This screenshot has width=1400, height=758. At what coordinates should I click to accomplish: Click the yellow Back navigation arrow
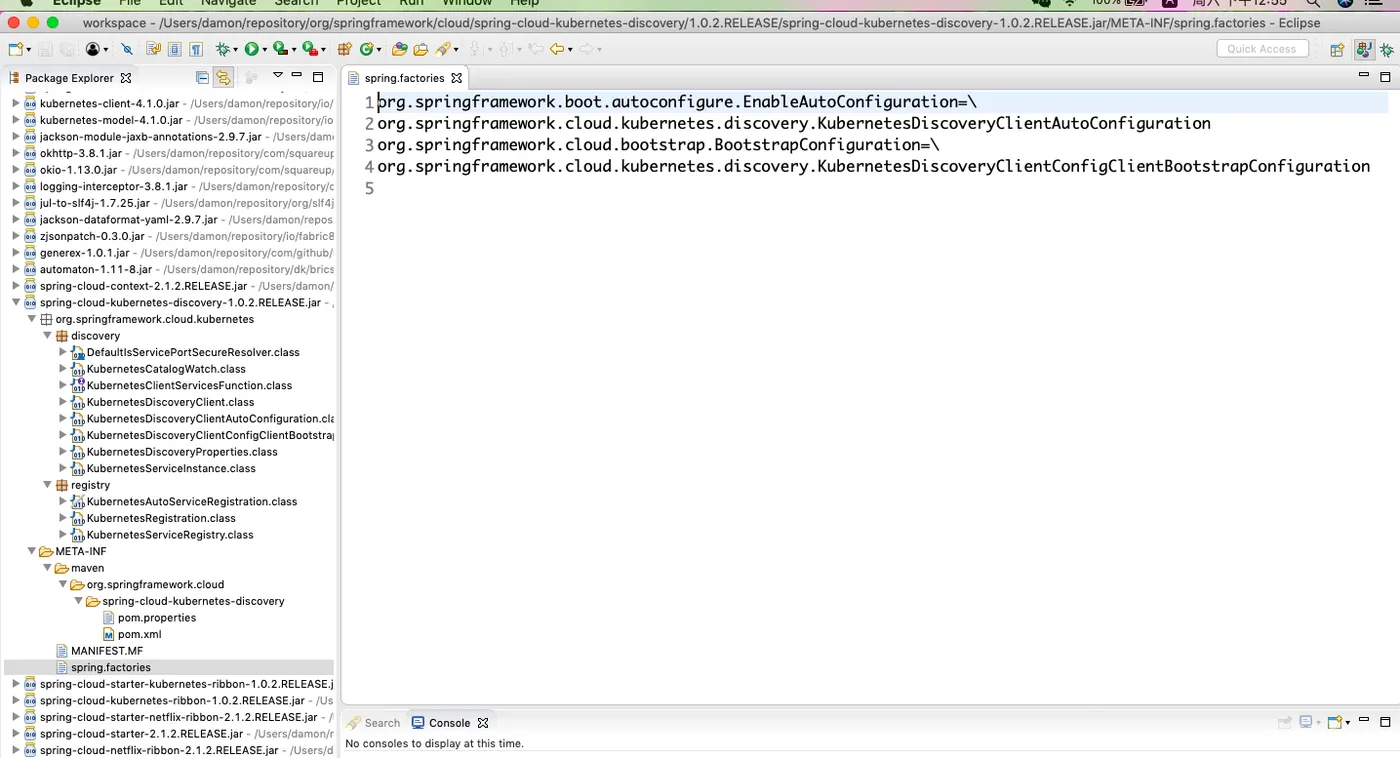point(557,49)
